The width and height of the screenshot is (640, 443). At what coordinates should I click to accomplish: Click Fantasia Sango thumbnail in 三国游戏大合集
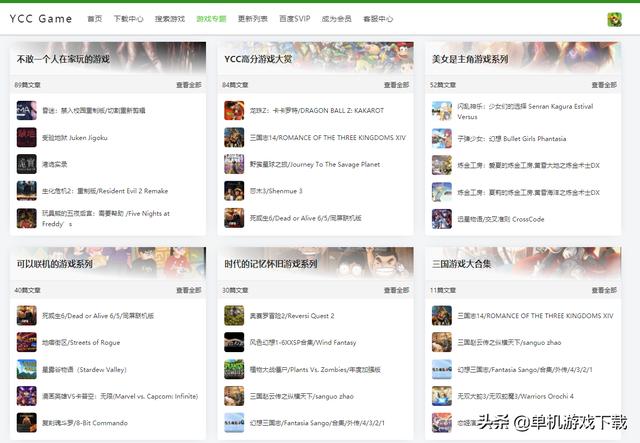[x=442, y=369]
